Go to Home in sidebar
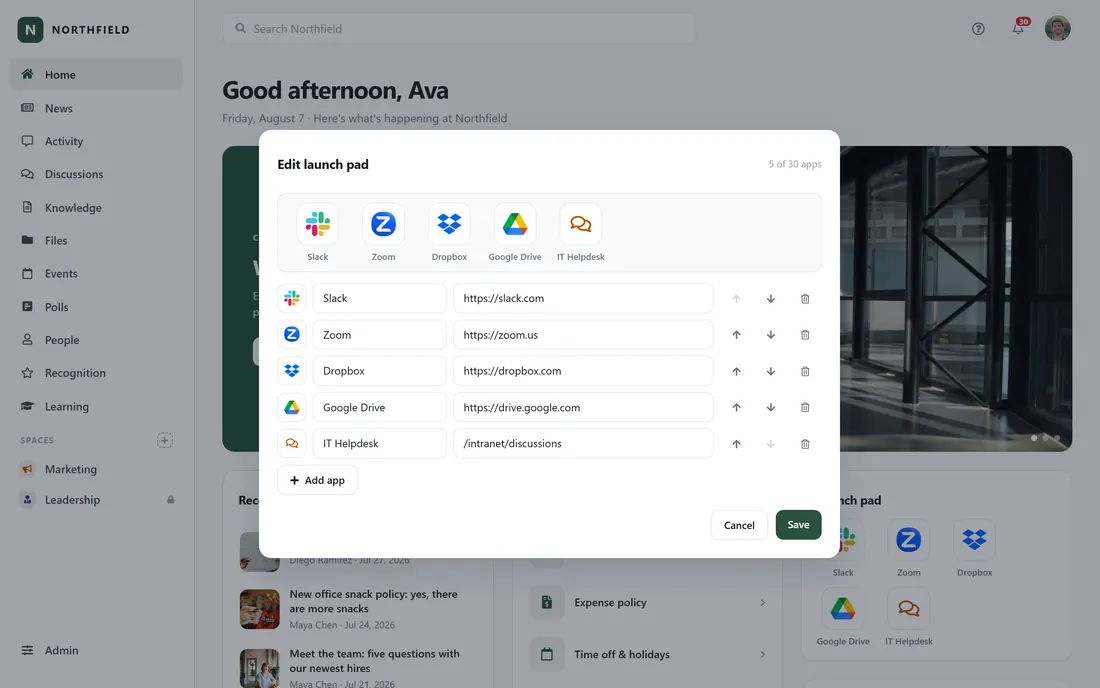 pos(97,74)
